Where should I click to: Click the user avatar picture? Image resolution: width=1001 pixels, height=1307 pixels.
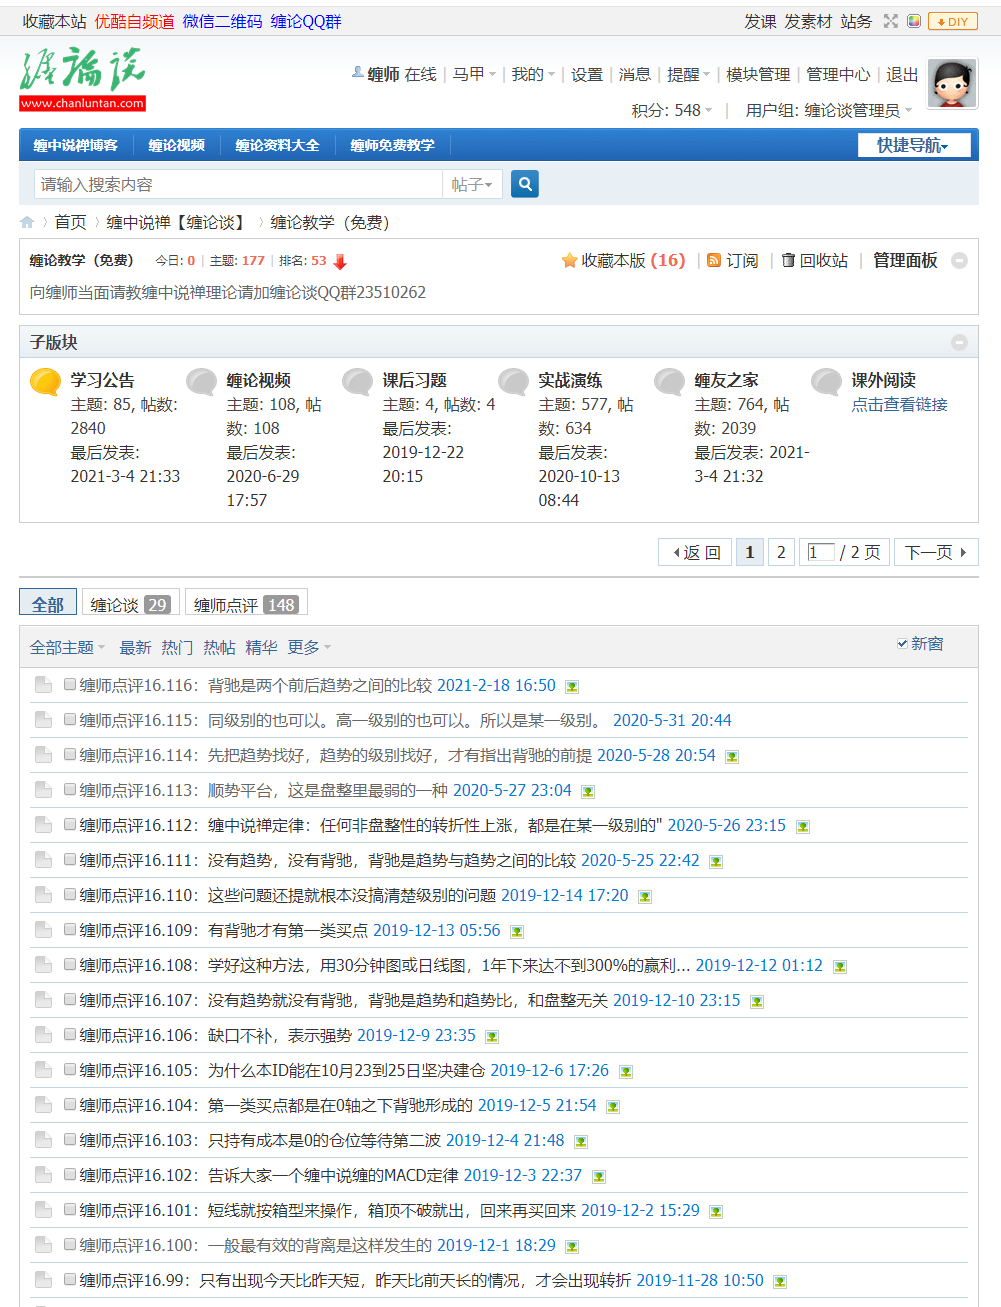[x=952, y=84]
